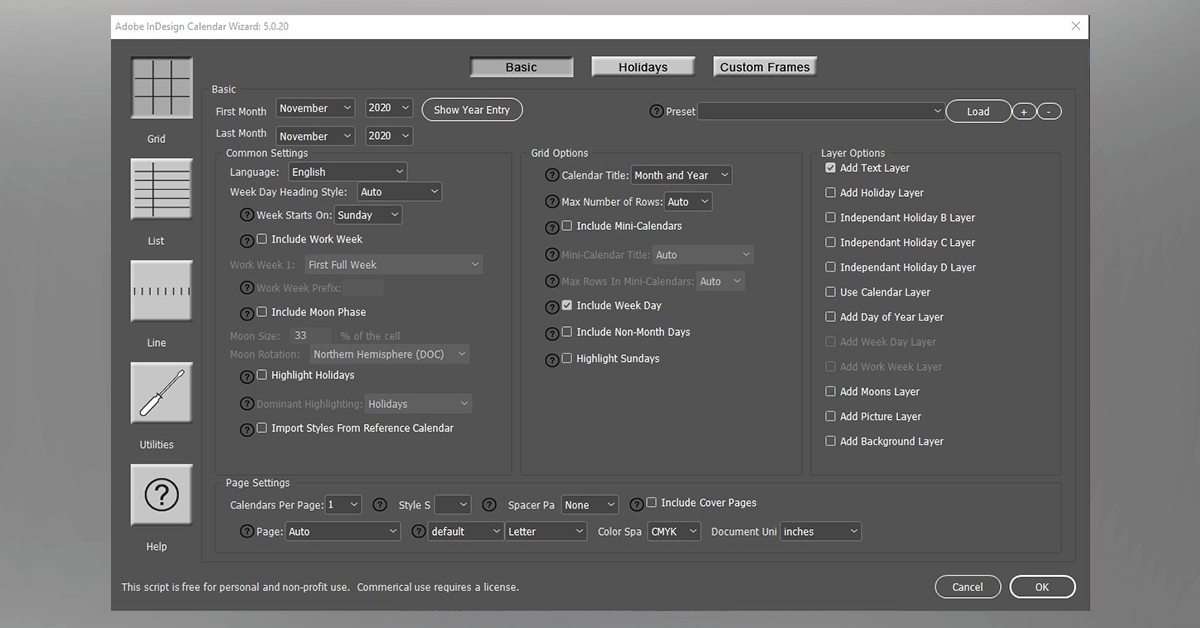Enable the Add Holiday Layer checkbox
This screenshot has width=1200, height=628.
[830, 193]
